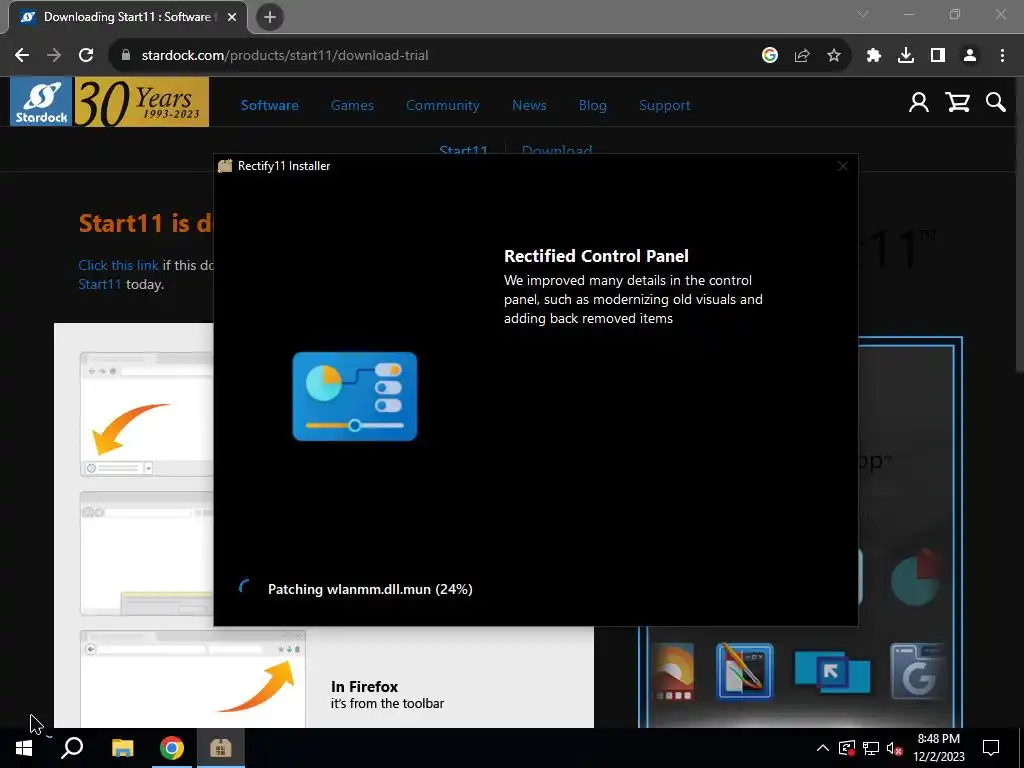This screenshot has height=768, width=1024.
Task: Open a new tab with the plus button
Action: point(270,17)
